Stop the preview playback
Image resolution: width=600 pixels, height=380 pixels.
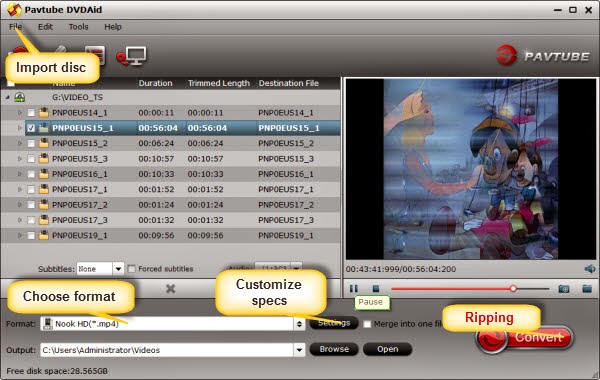[376, 289]
